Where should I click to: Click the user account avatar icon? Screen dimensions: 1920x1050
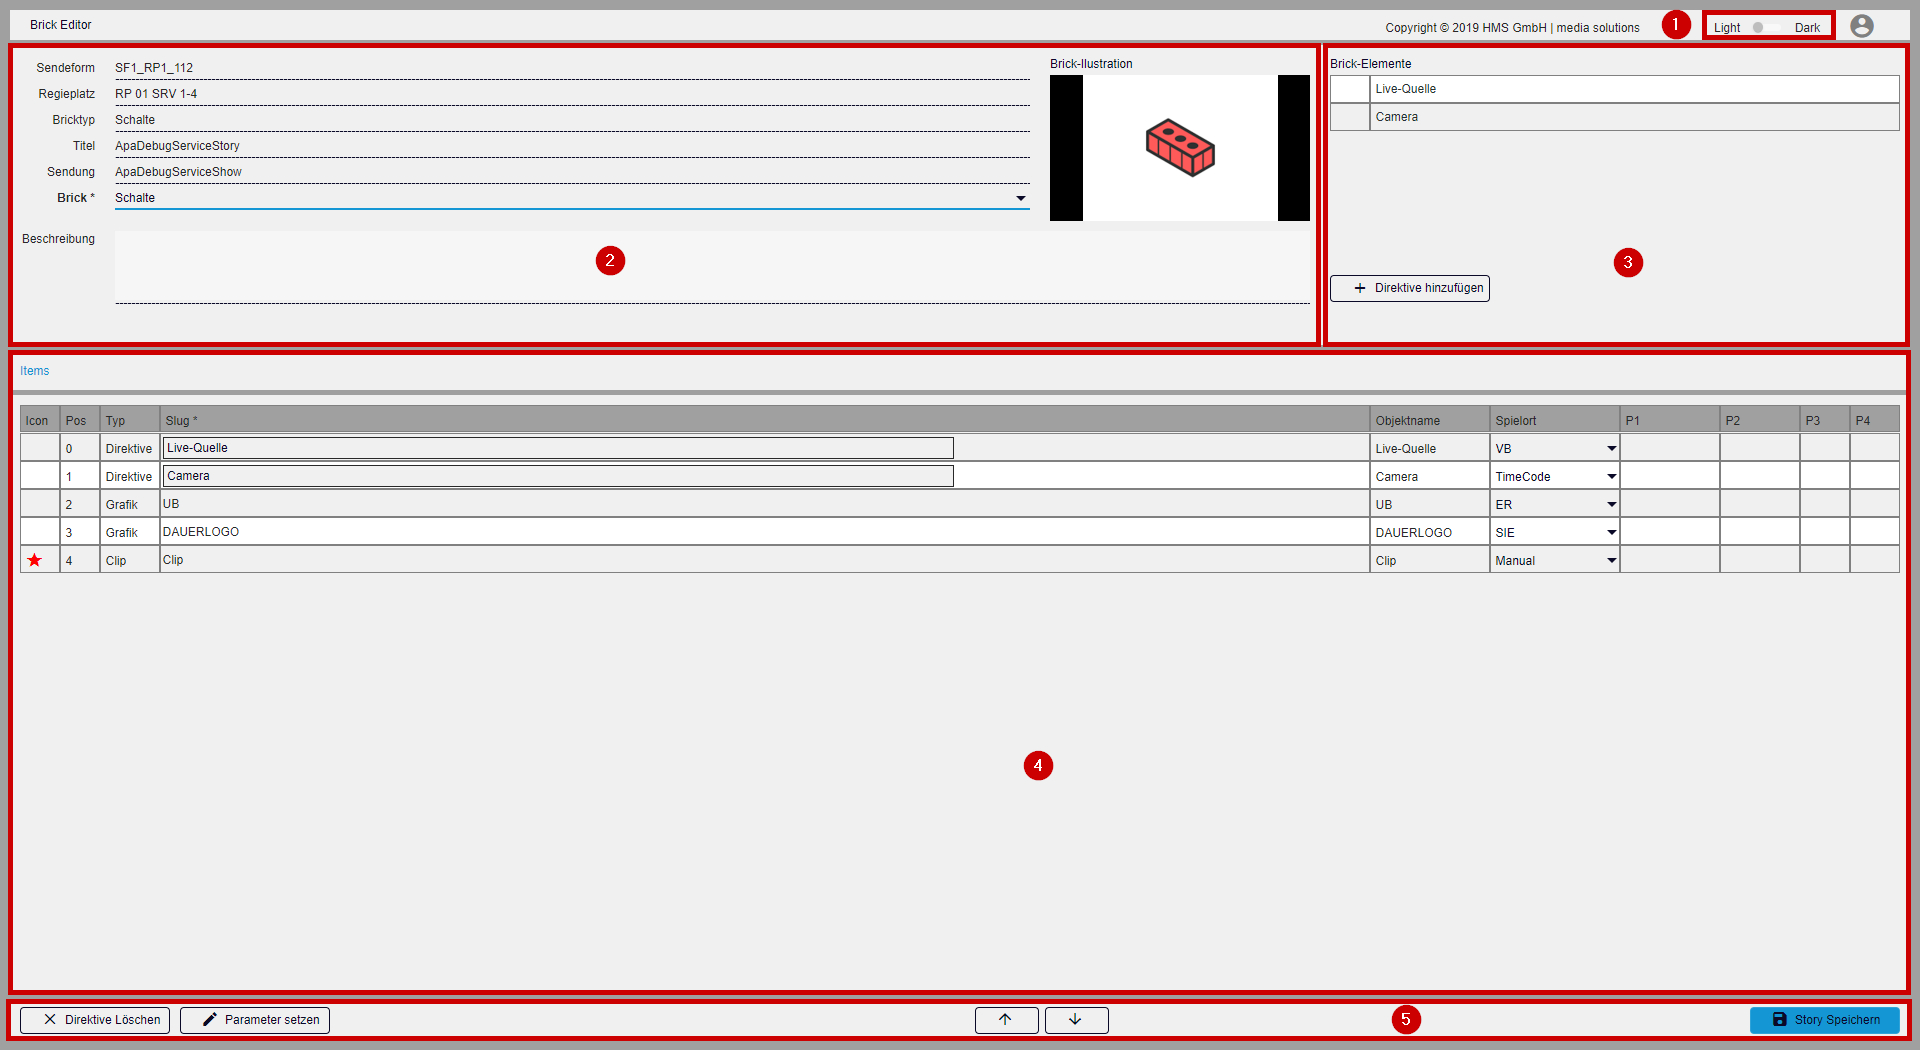point(1861,26)
